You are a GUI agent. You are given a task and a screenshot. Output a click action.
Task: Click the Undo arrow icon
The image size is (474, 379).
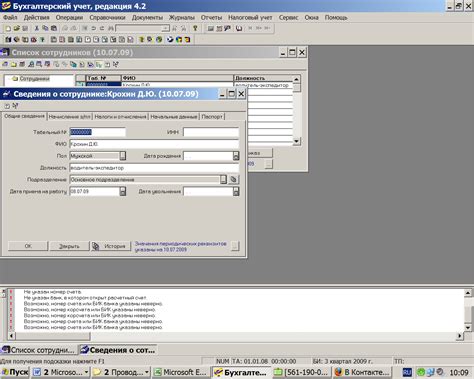[x=94, y=29]
